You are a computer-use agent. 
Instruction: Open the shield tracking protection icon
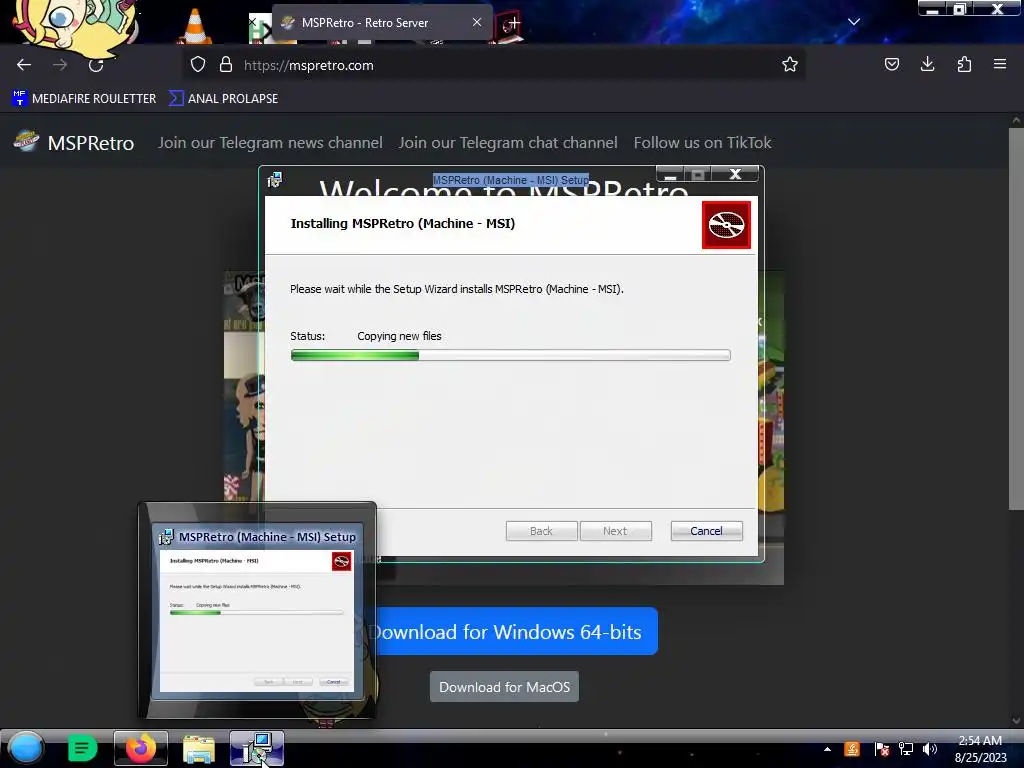click(x=198, y=65)
